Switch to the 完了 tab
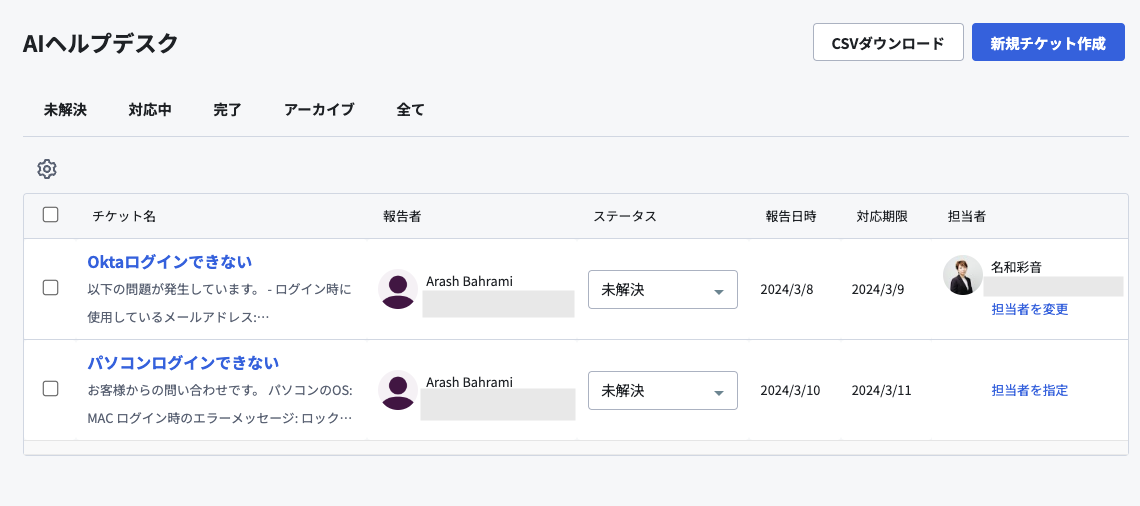This screenshot has width=1140, height=506. [x=227, y=110]
